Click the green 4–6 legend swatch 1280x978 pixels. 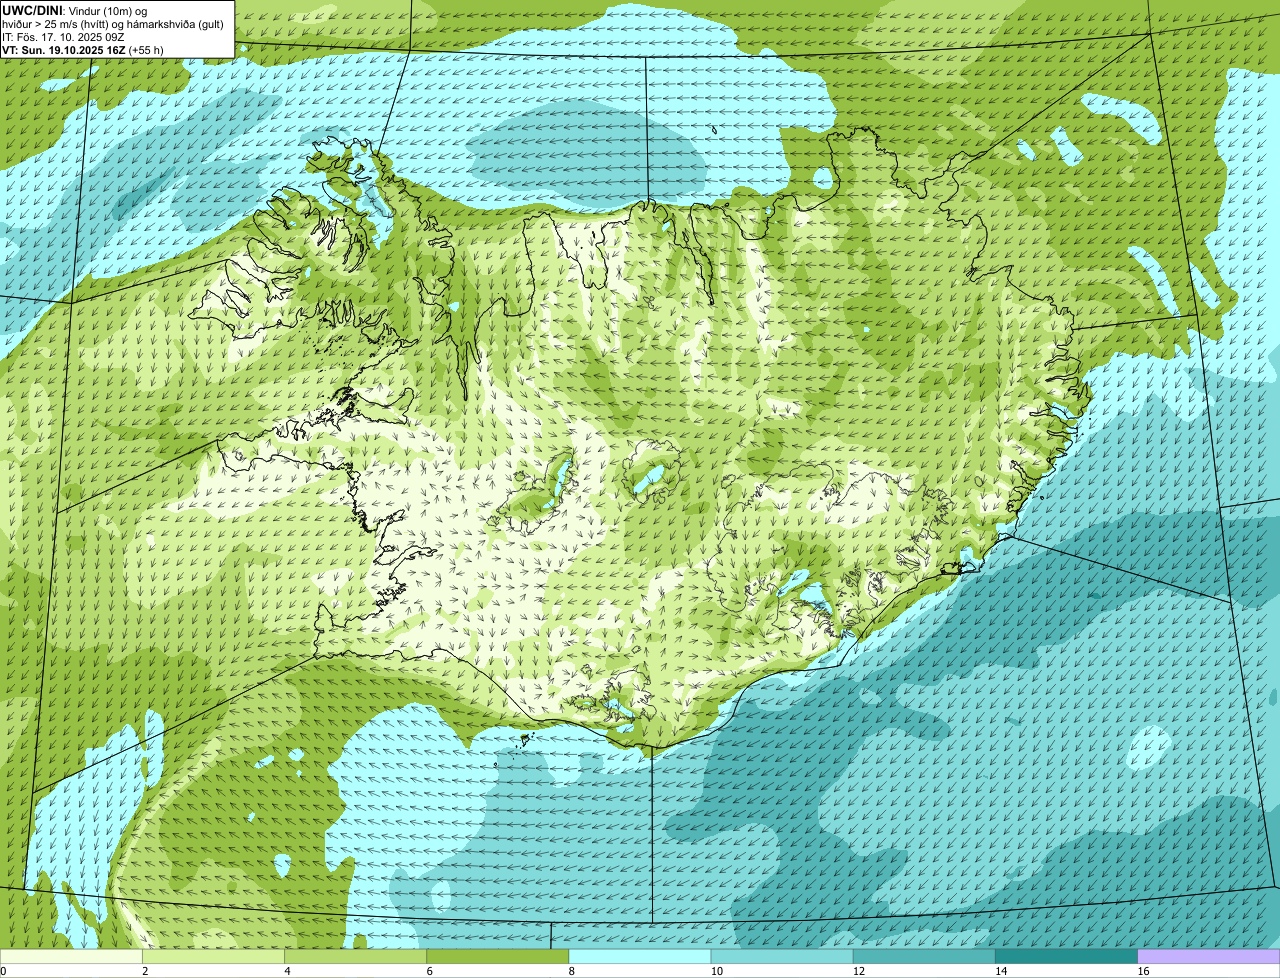[355, 957]
